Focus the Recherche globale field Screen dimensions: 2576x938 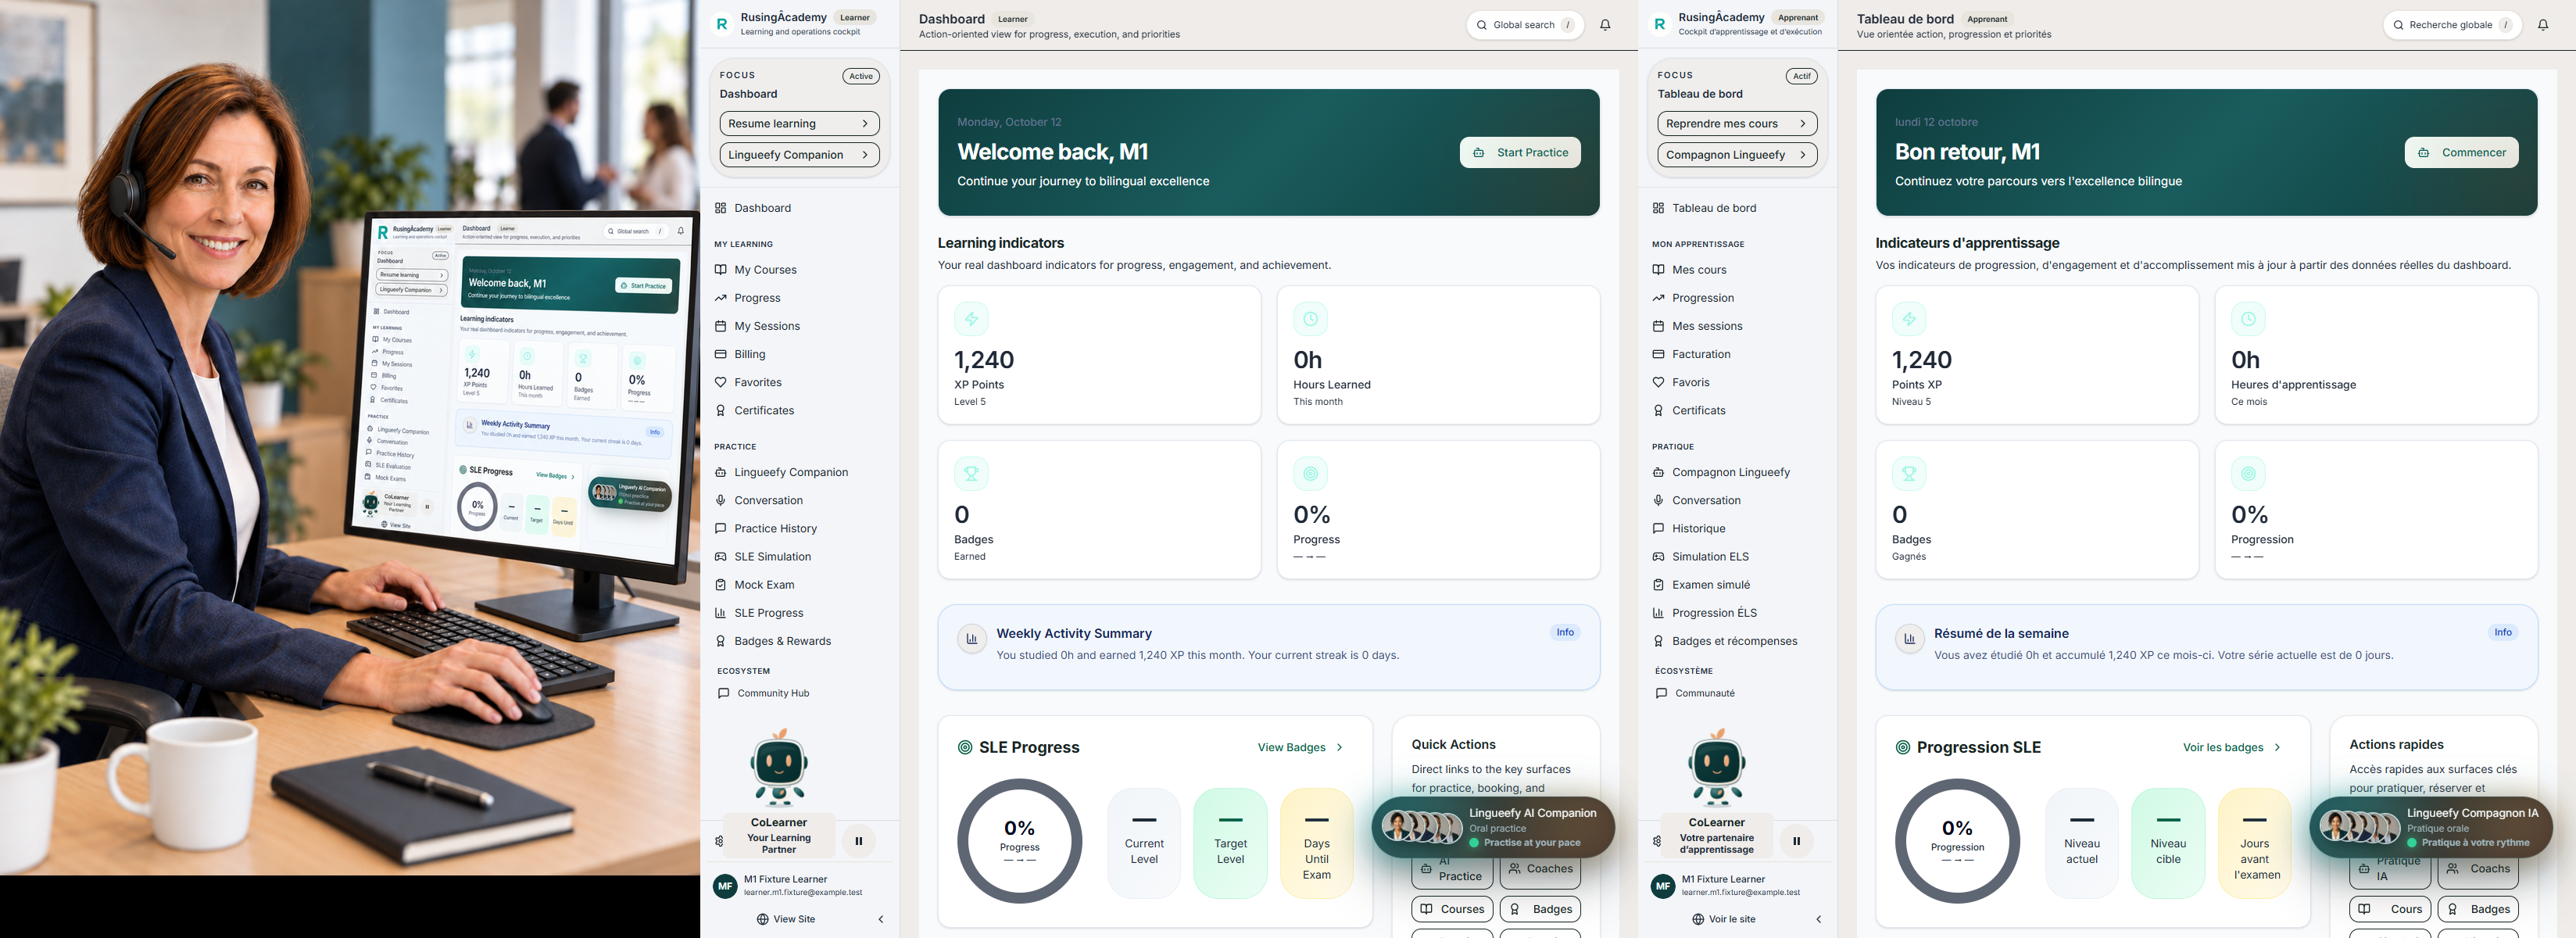tap(2451, 25)
